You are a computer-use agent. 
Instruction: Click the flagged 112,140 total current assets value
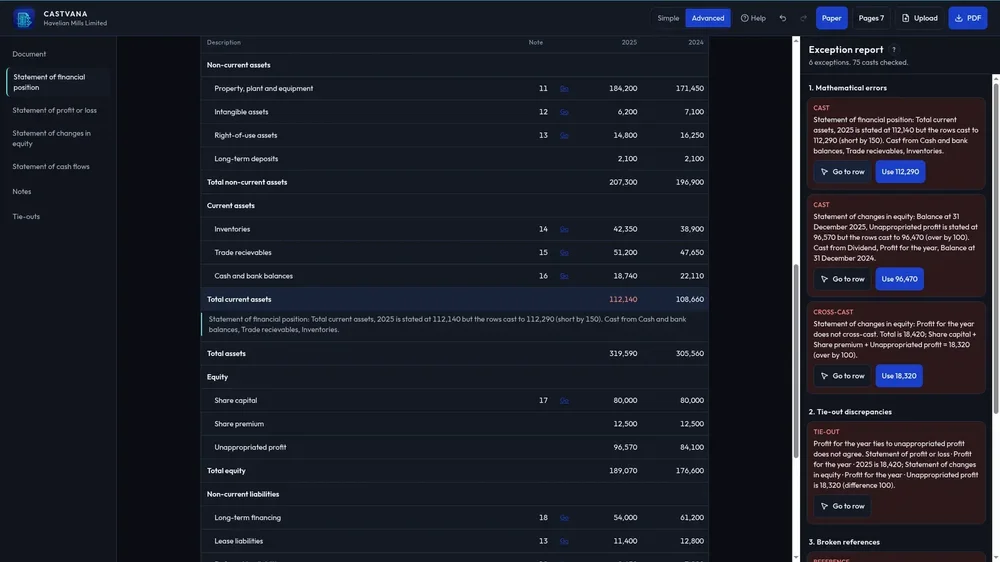[x=622, y=299]
